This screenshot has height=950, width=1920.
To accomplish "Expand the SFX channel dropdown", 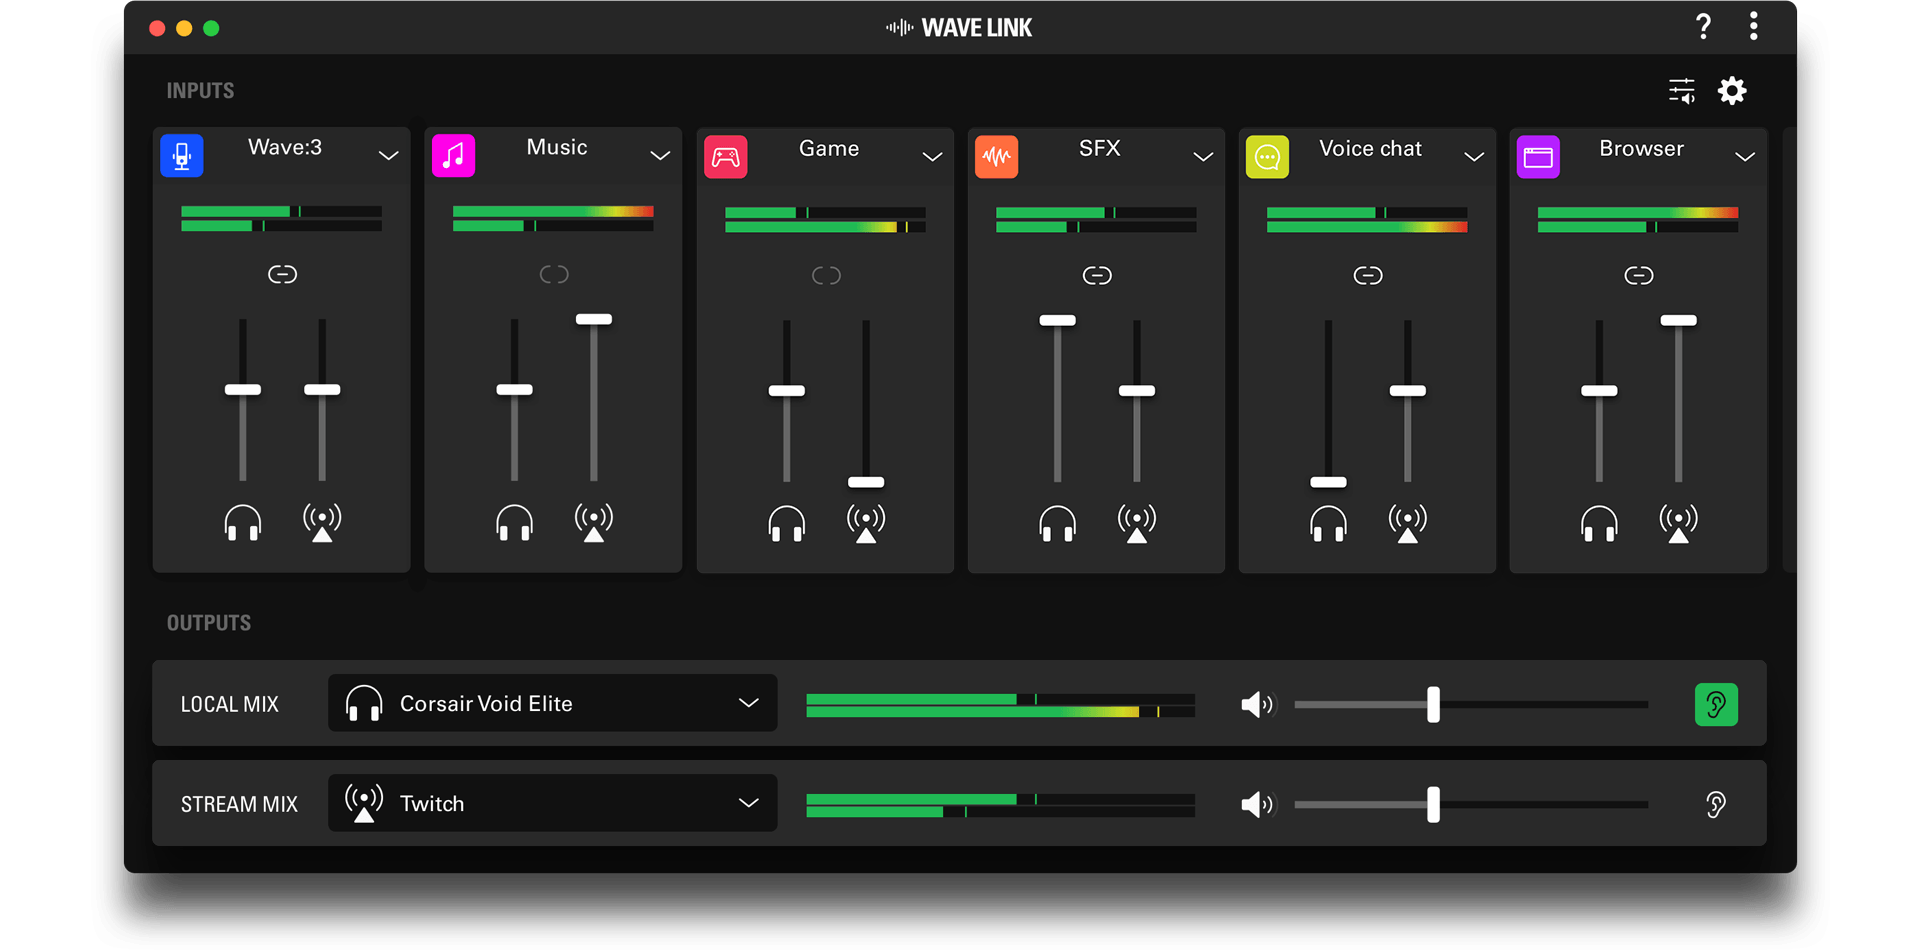I will pos(1203,157).
